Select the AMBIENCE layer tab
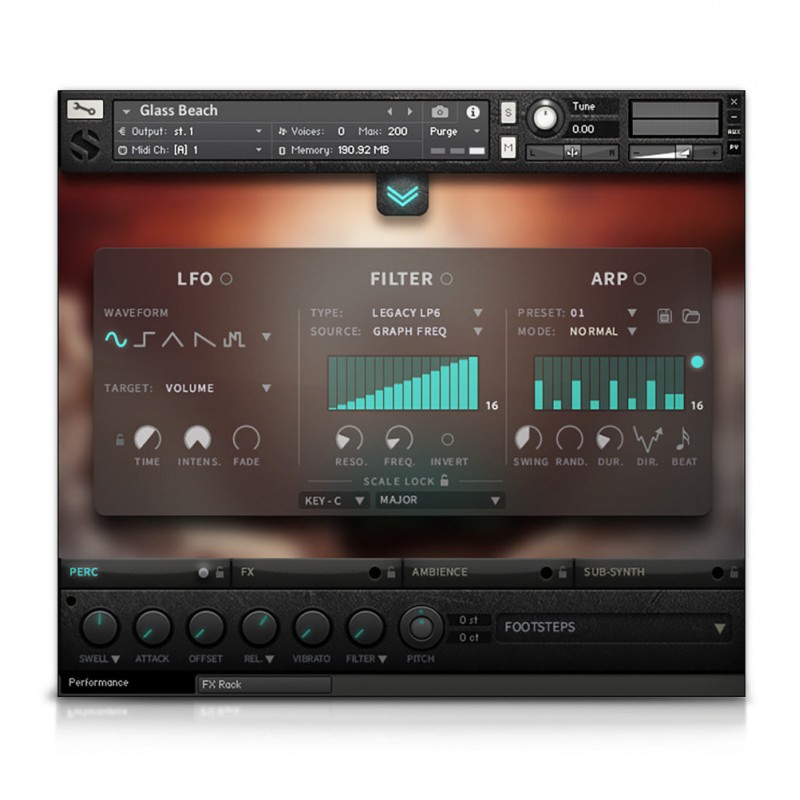The image size is (800, 800). (440, 572)
